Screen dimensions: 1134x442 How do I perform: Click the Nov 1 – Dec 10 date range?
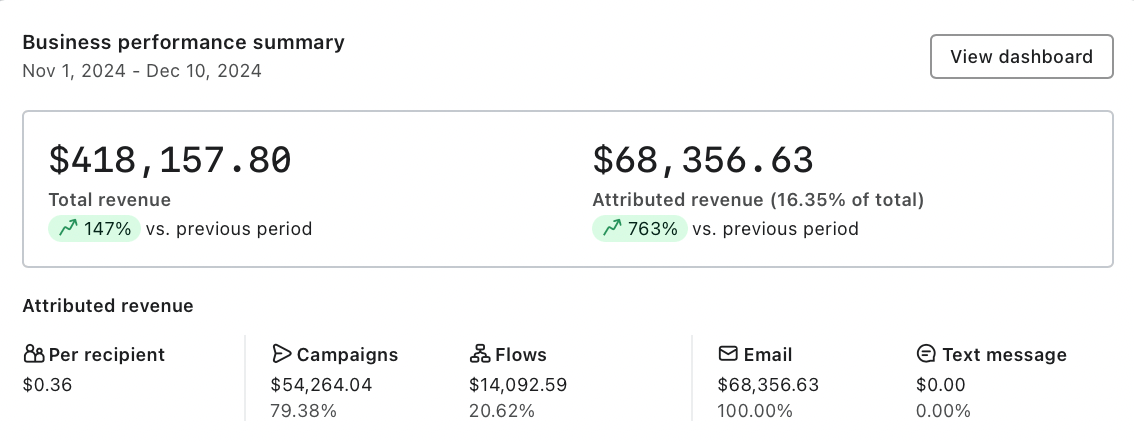click(142, 71)
